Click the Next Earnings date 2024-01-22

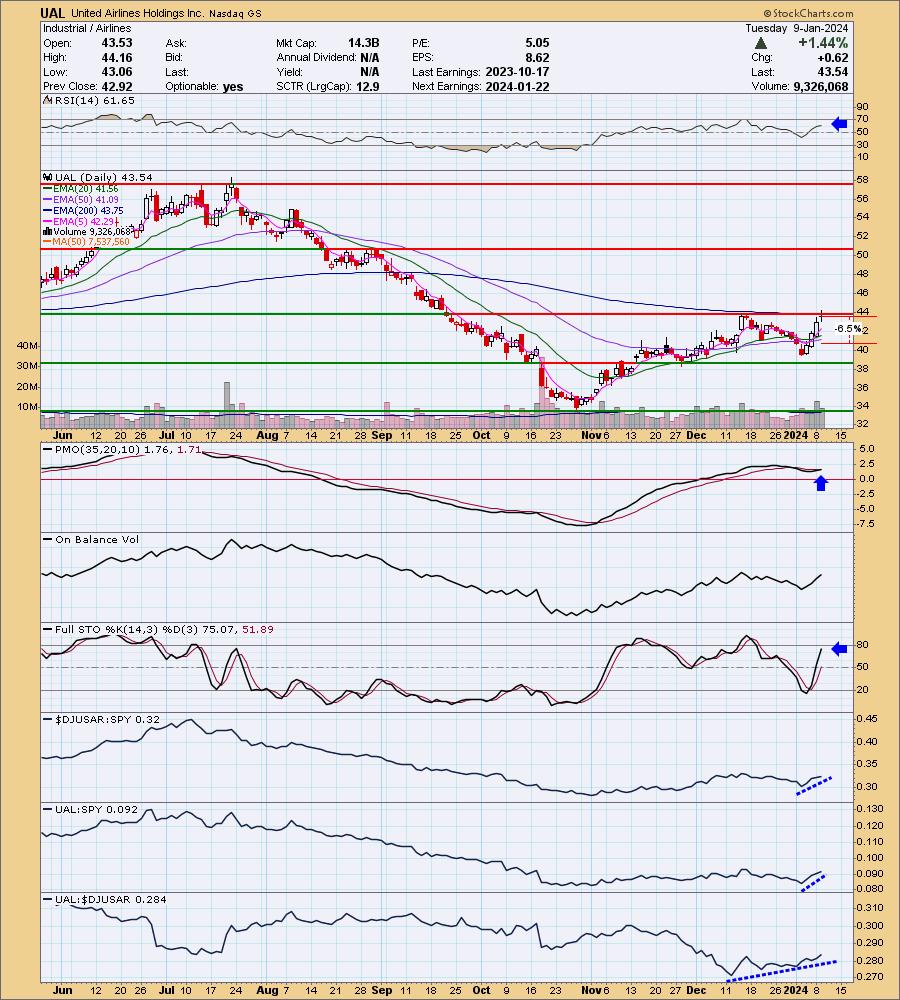517,86
